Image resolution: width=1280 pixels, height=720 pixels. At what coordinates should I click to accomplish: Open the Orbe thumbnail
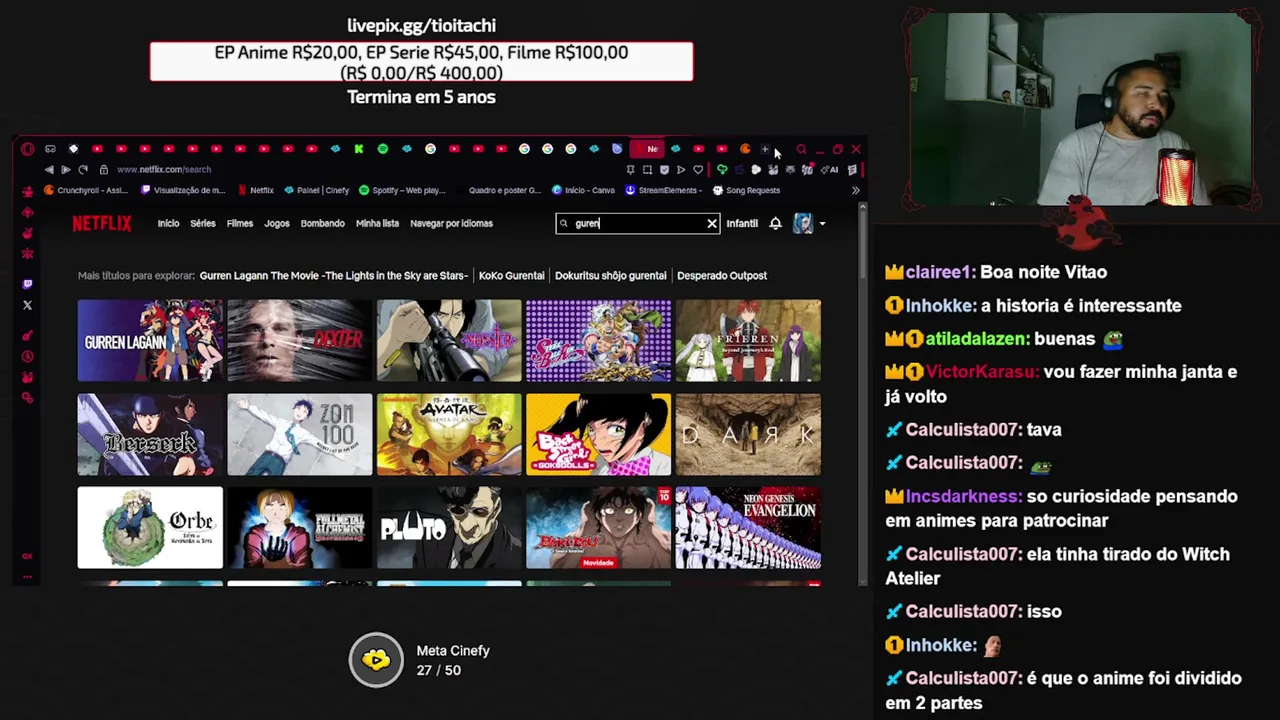[150, 528]
